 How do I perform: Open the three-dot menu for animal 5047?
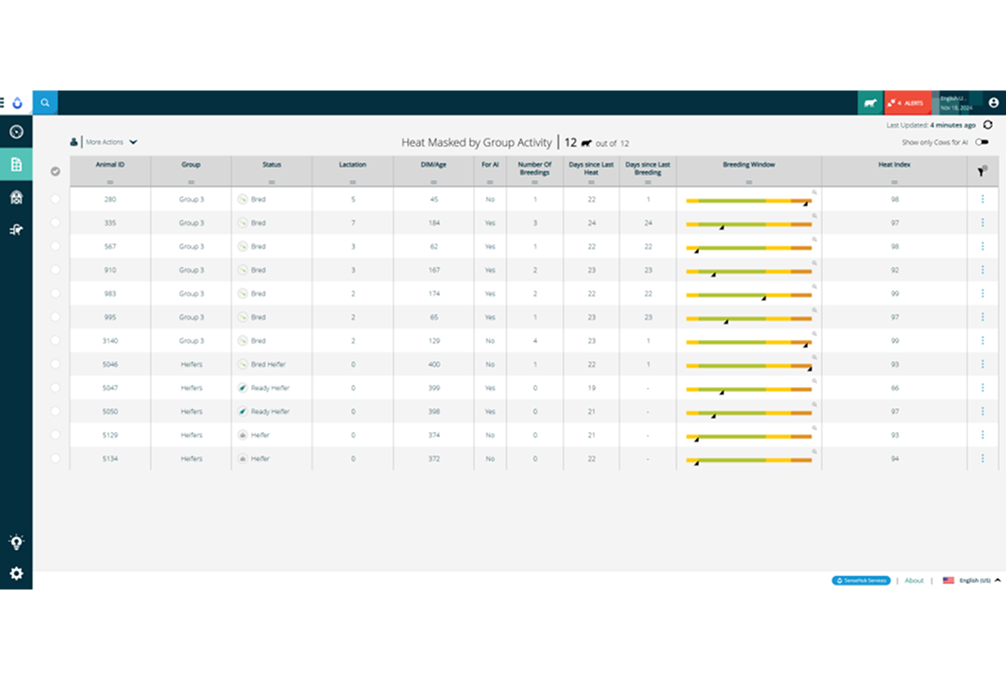pyautogui.click(x=982, y=388)
